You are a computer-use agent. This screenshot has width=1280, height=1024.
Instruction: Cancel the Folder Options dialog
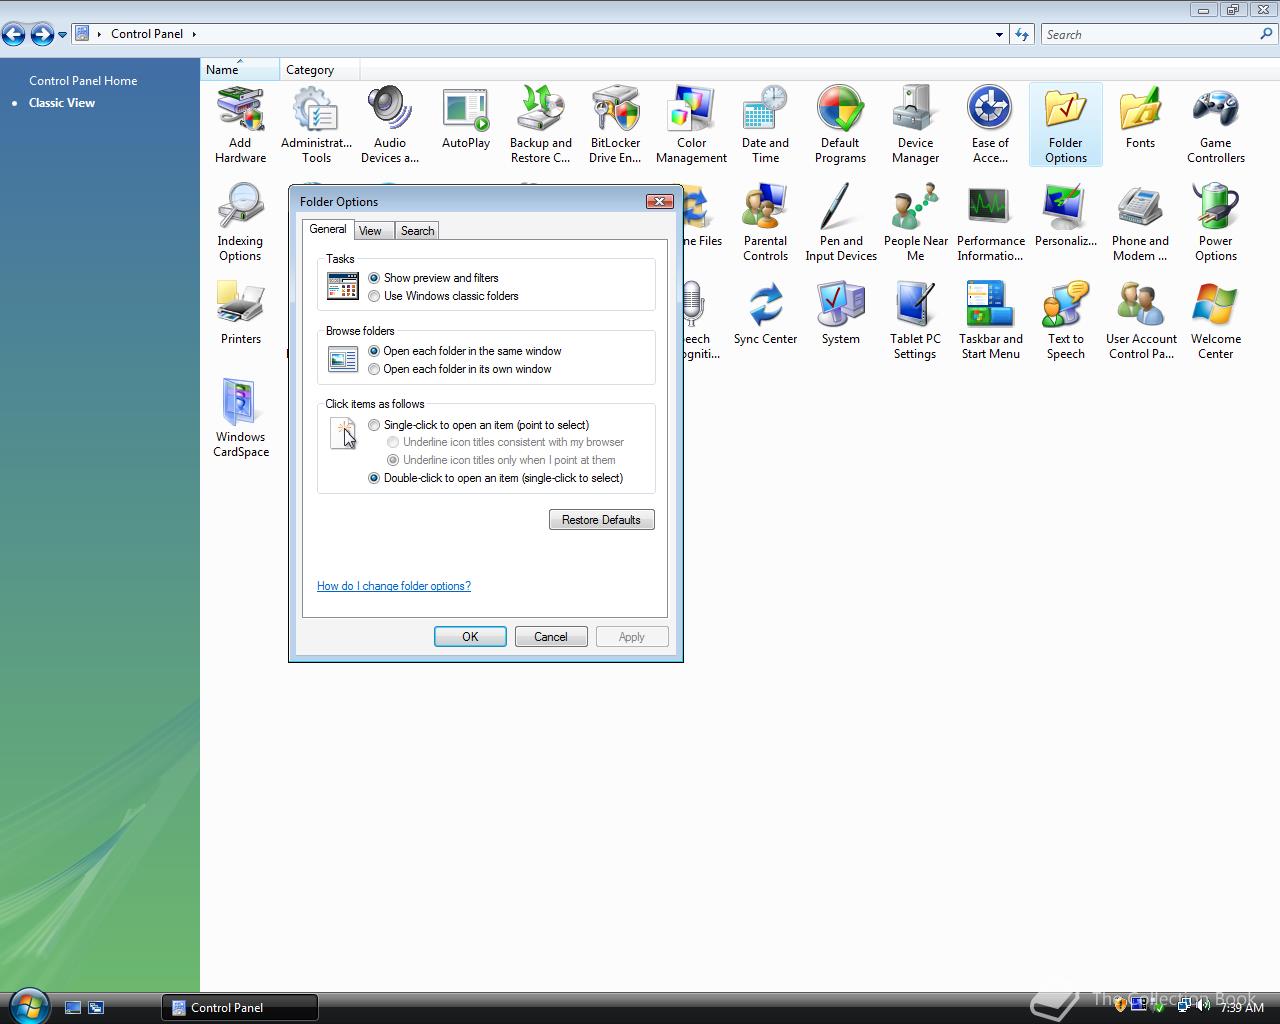[x=550, y=637]
